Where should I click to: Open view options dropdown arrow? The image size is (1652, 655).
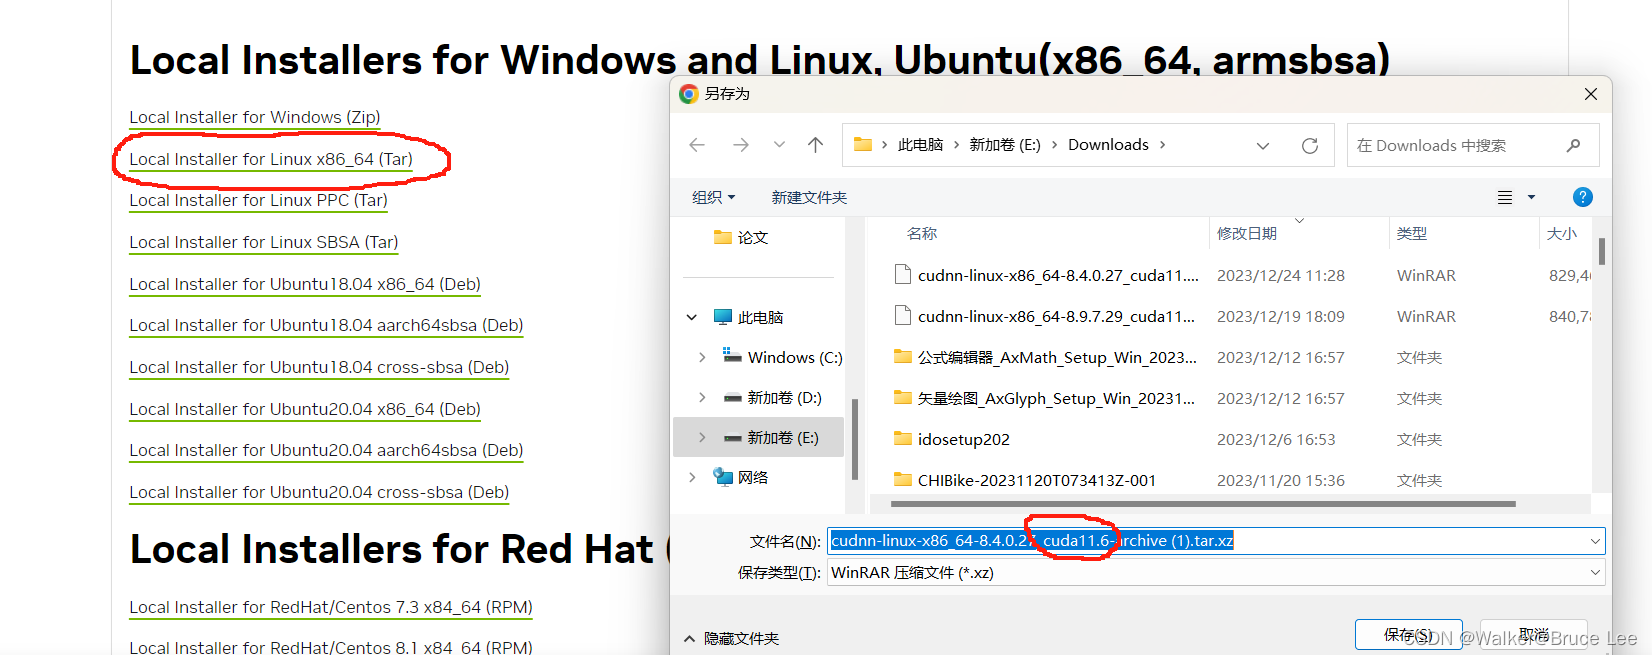coord(1531,198)
